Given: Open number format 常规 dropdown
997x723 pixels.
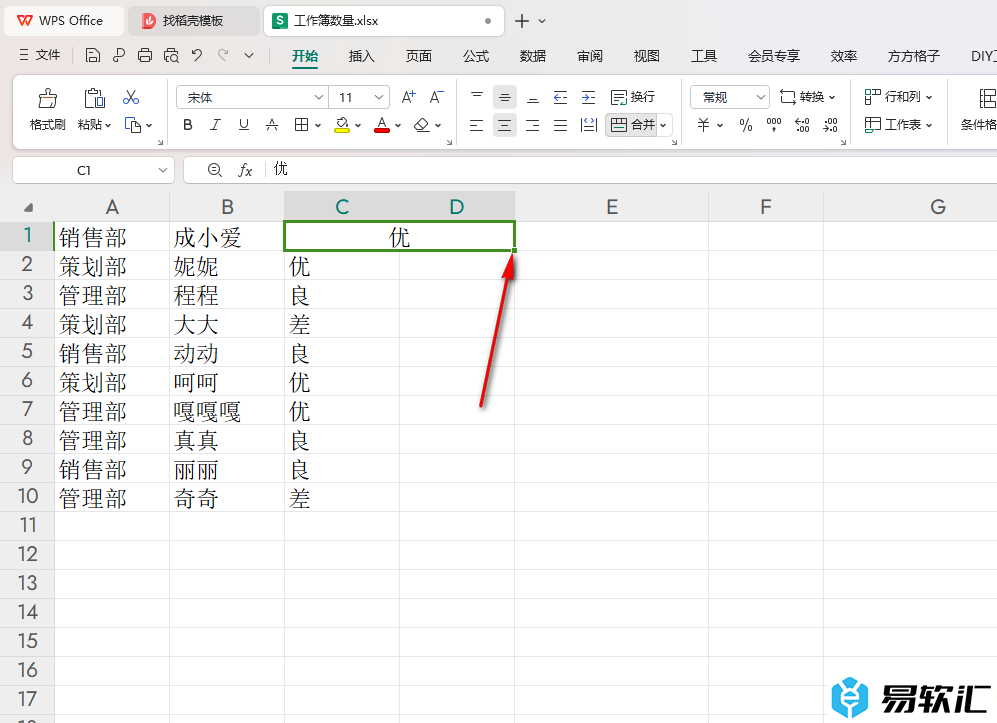Looking at the screenshot, I should [760, 97].
